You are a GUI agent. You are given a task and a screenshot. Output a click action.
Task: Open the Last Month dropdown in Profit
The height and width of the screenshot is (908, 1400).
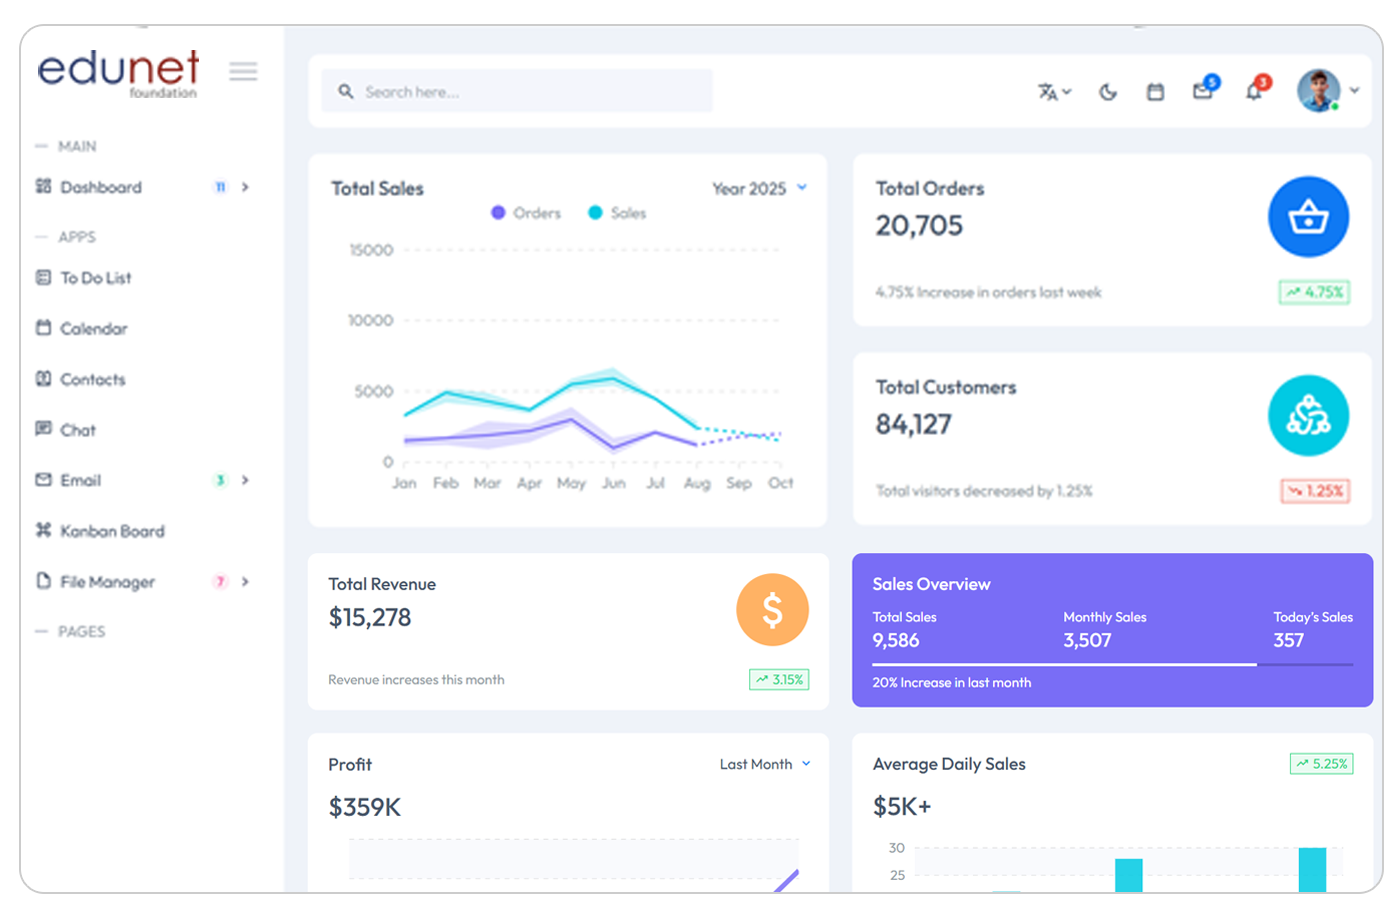(x=765, y=764)
